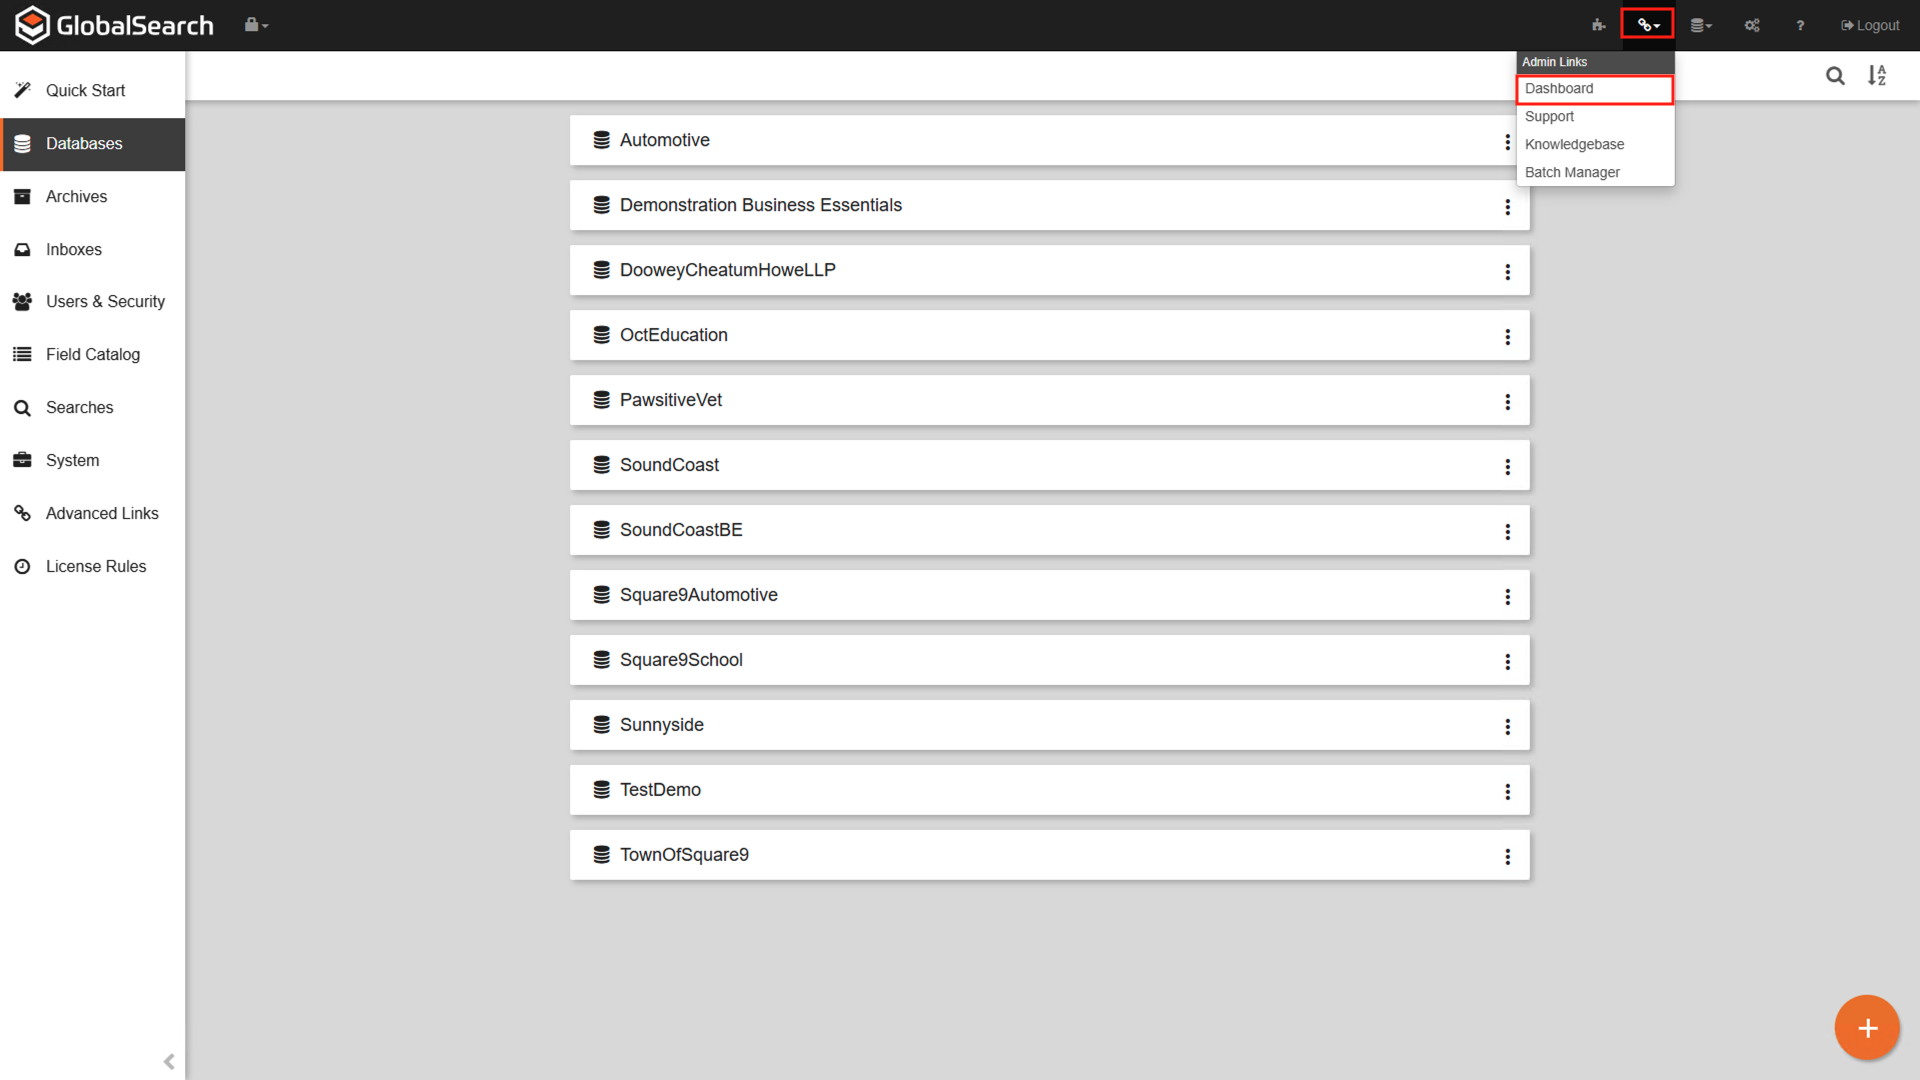Click the Batch Manager option
The width and height of the screenshot is (1920, 1080).
click(1572, 171)
